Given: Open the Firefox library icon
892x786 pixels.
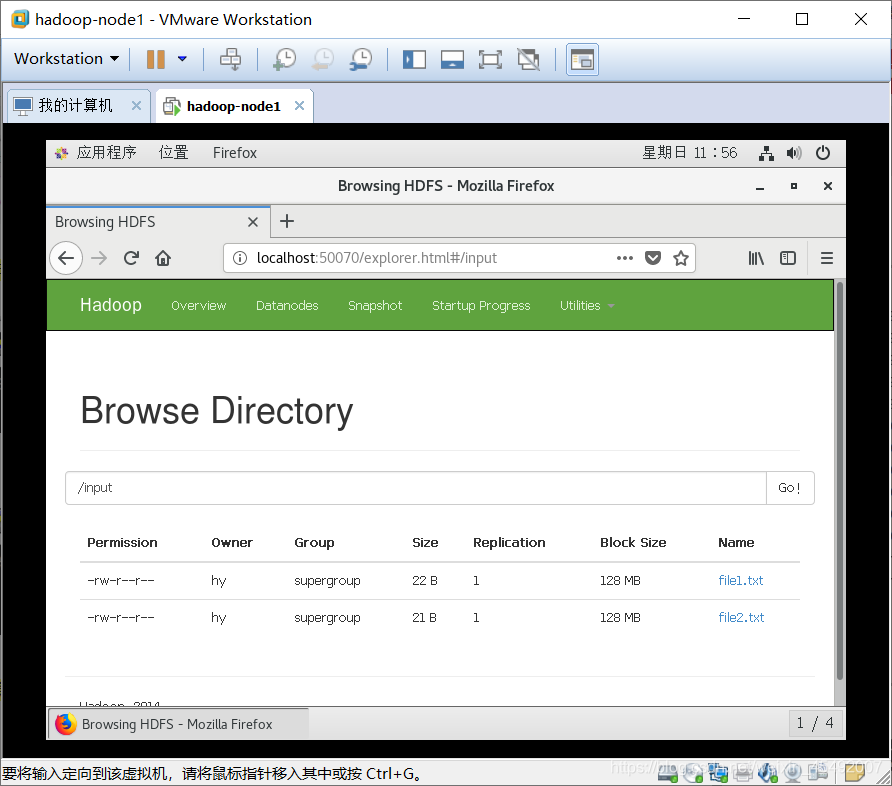Looking at the screenshot, I should (756, 258).
